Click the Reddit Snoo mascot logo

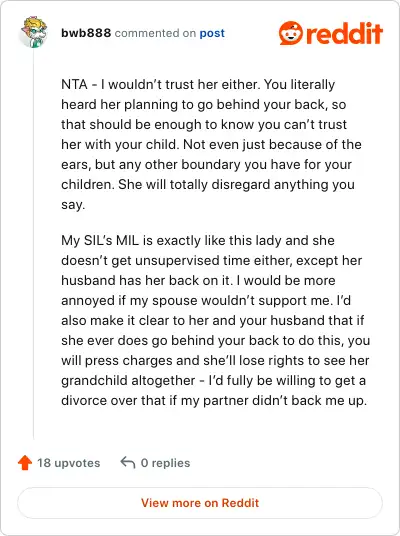point(291,33)
